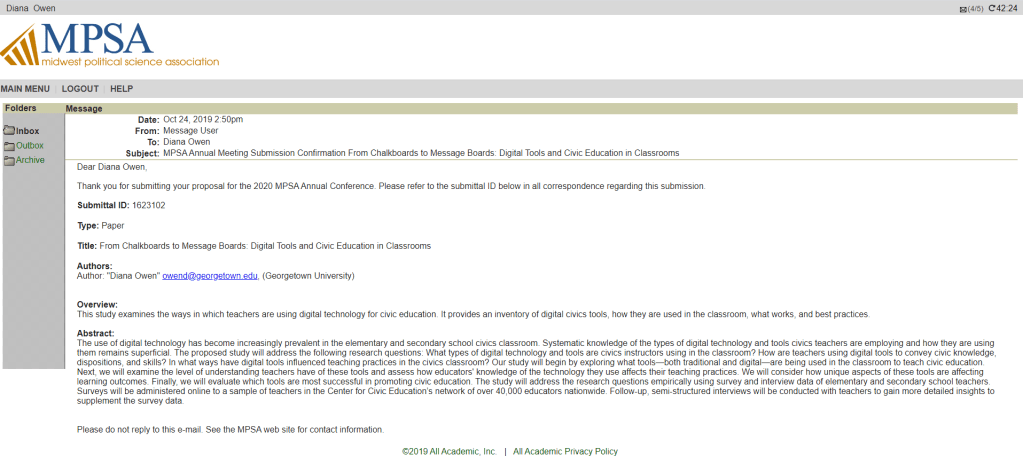1023x464 pixels.
Task: Click the Archive folder icon
Action: [x=9, y=160]
